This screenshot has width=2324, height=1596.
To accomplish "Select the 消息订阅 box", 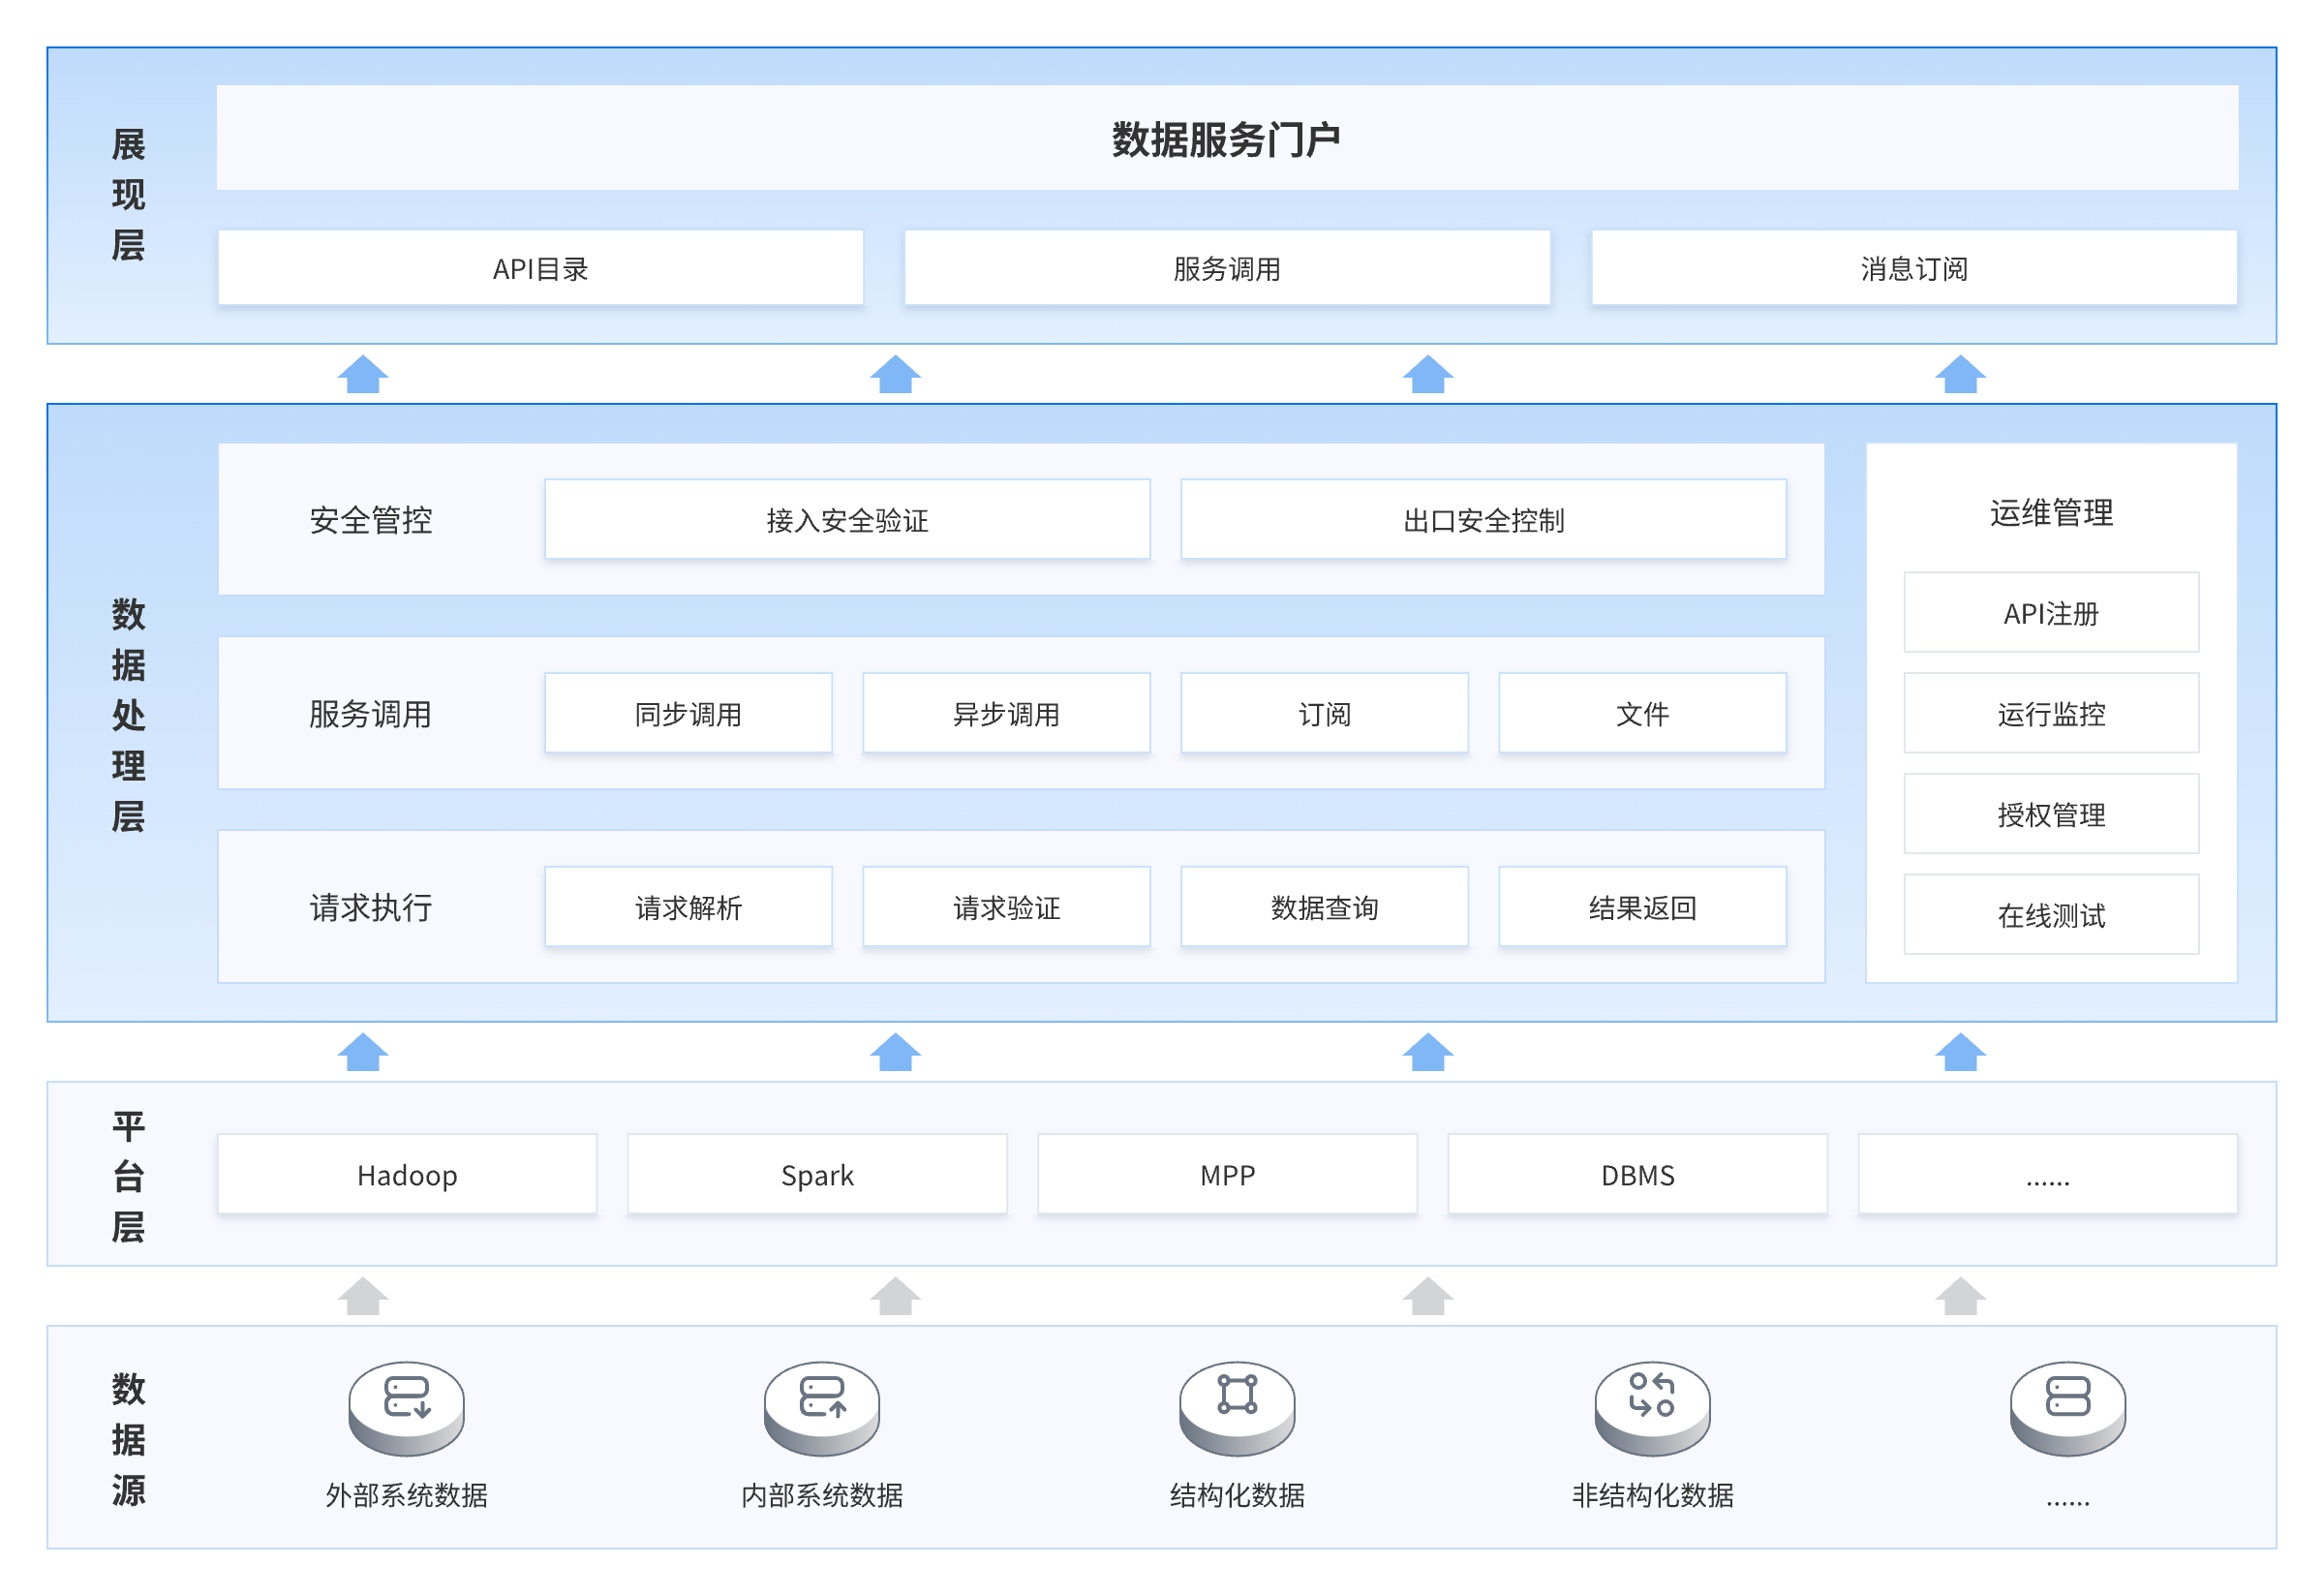I will tap(1914, 268).
